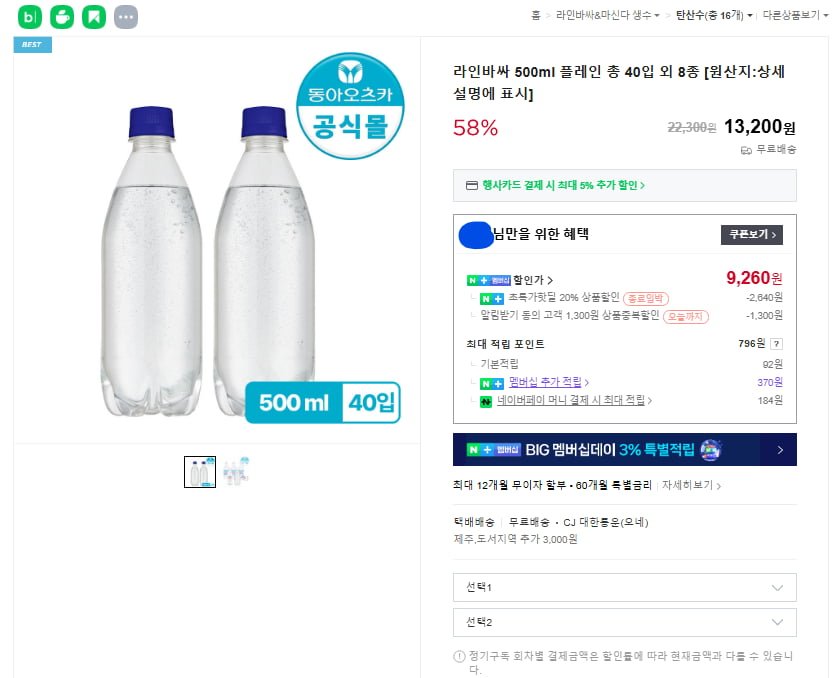Open the 선택1 option dropdown
832x678 pixels.
coord(624,587)
